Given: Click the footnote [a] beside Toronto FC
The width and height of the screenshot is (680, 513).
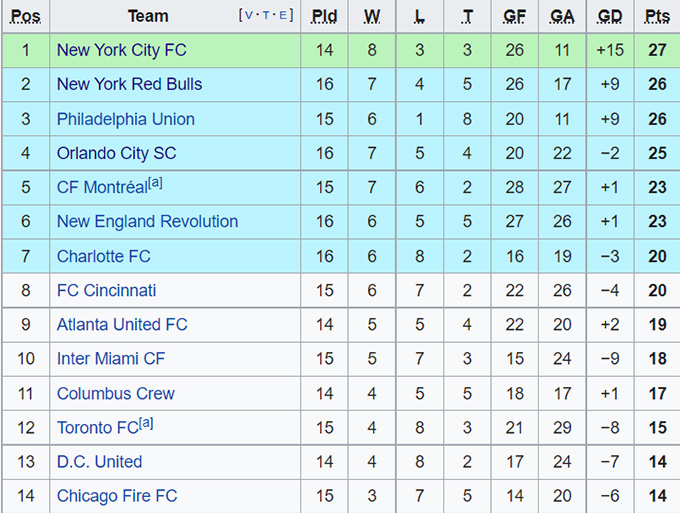Looking at the screenshot, I should pos(146,423).
